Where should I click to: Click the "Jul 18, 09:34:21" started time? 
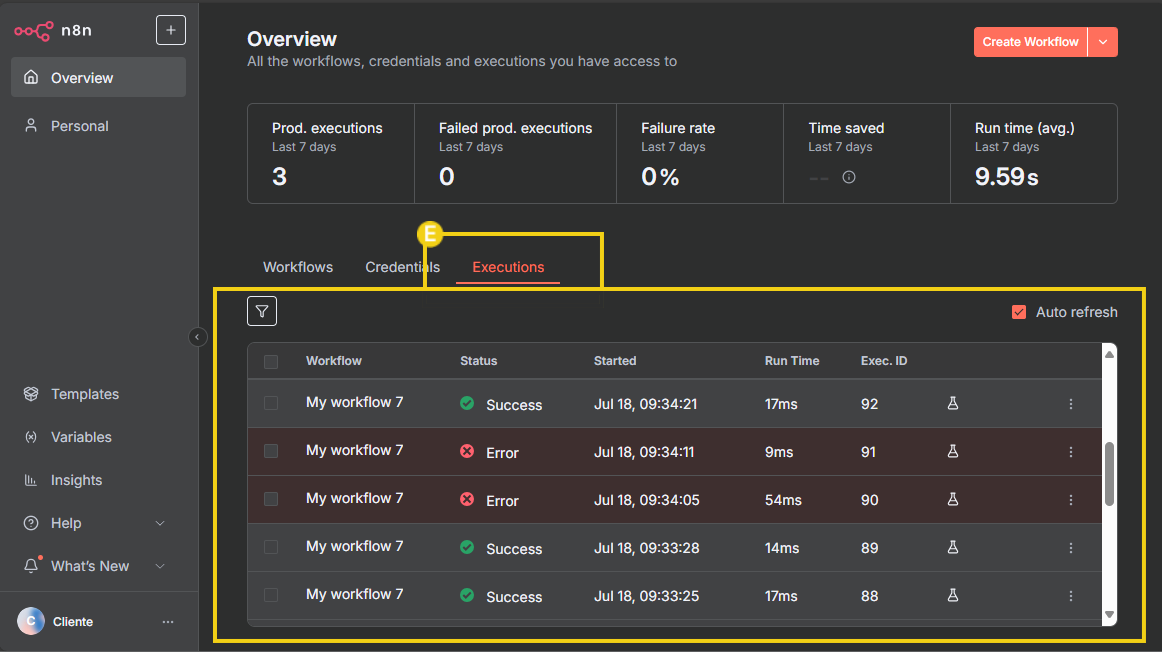point(645,404)
